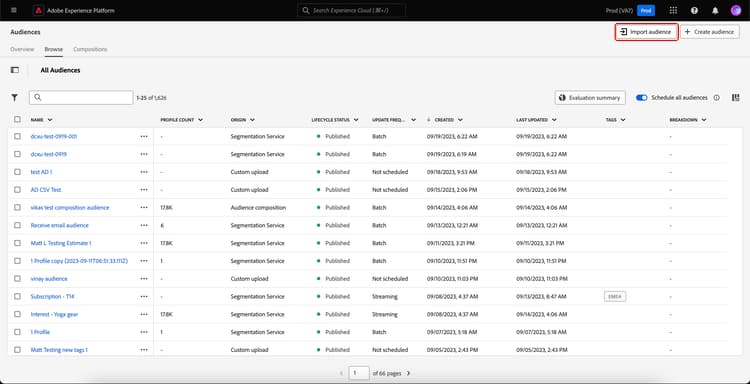This screenshot has height=384, width=750.
Task: Click the Prod environment badge
Action: pyautogui.click(x=646, y=11)
